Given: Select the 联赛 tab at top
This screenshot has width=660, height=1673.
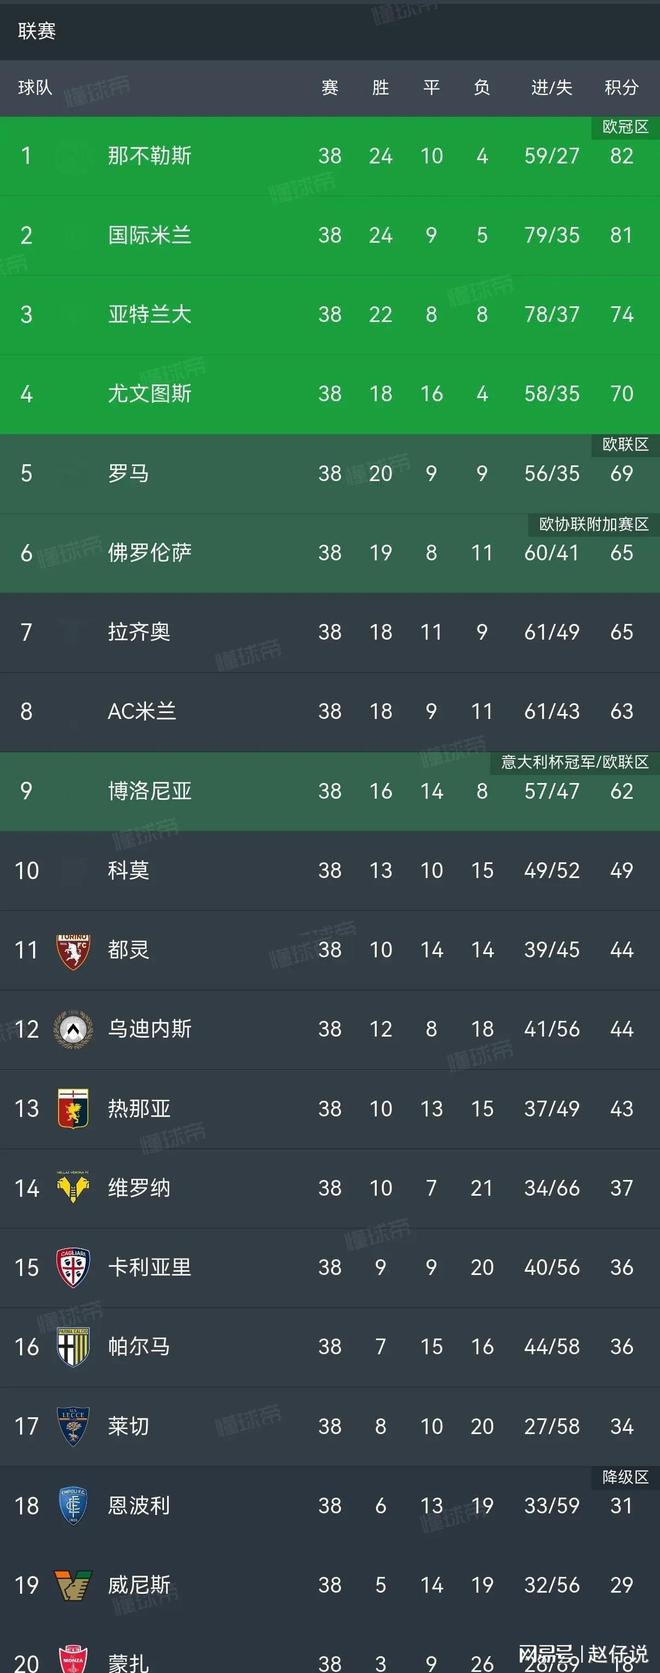Looking at the screenshot, I should pyautogui.click(x=37, y=31).
